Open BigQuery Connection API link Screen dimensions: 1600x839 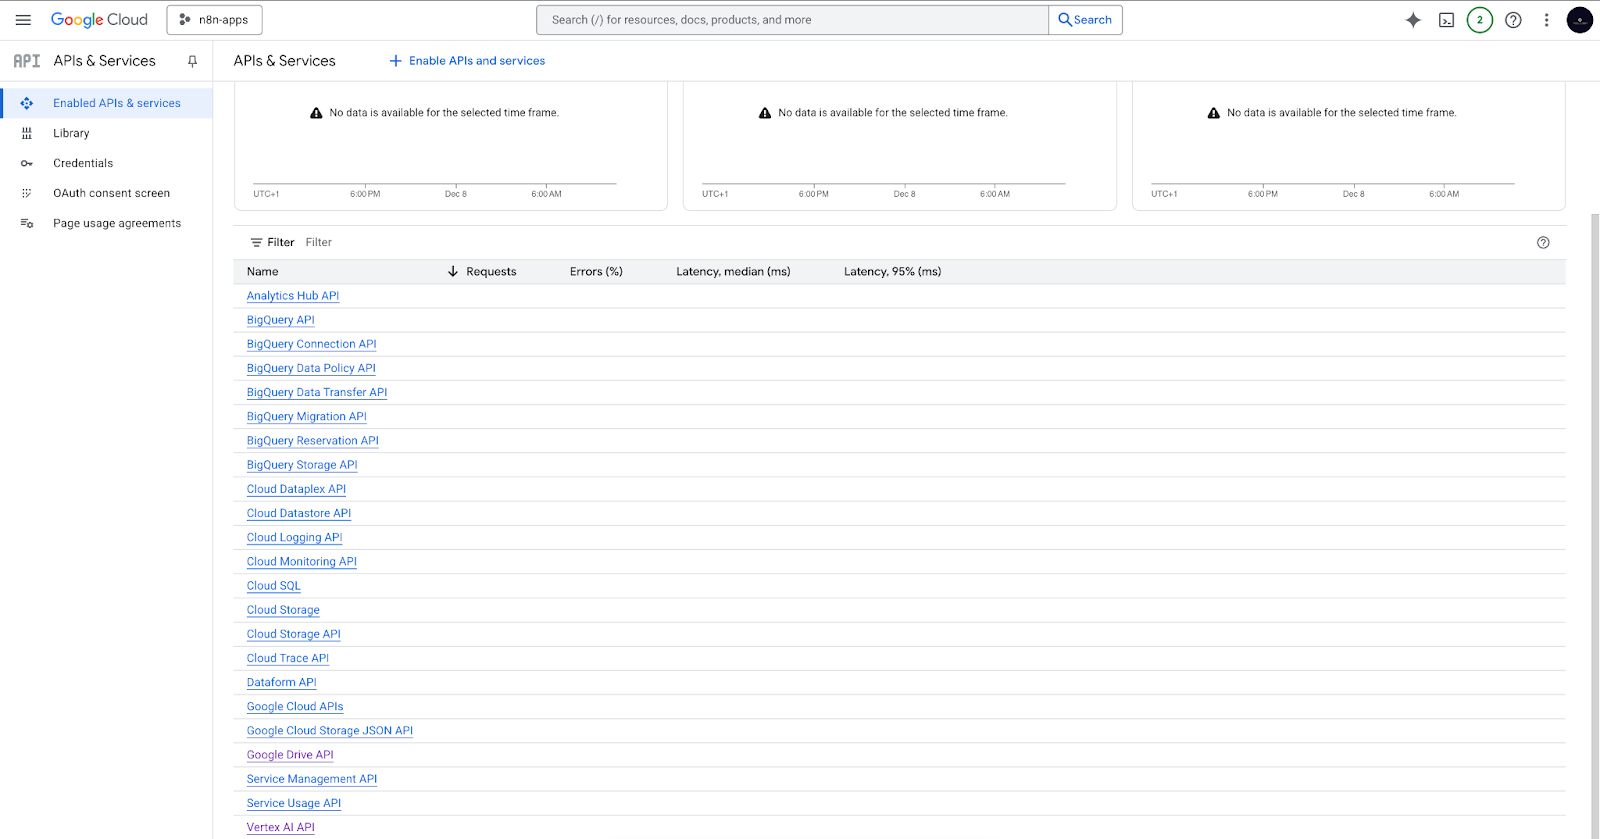click(312, 344)
